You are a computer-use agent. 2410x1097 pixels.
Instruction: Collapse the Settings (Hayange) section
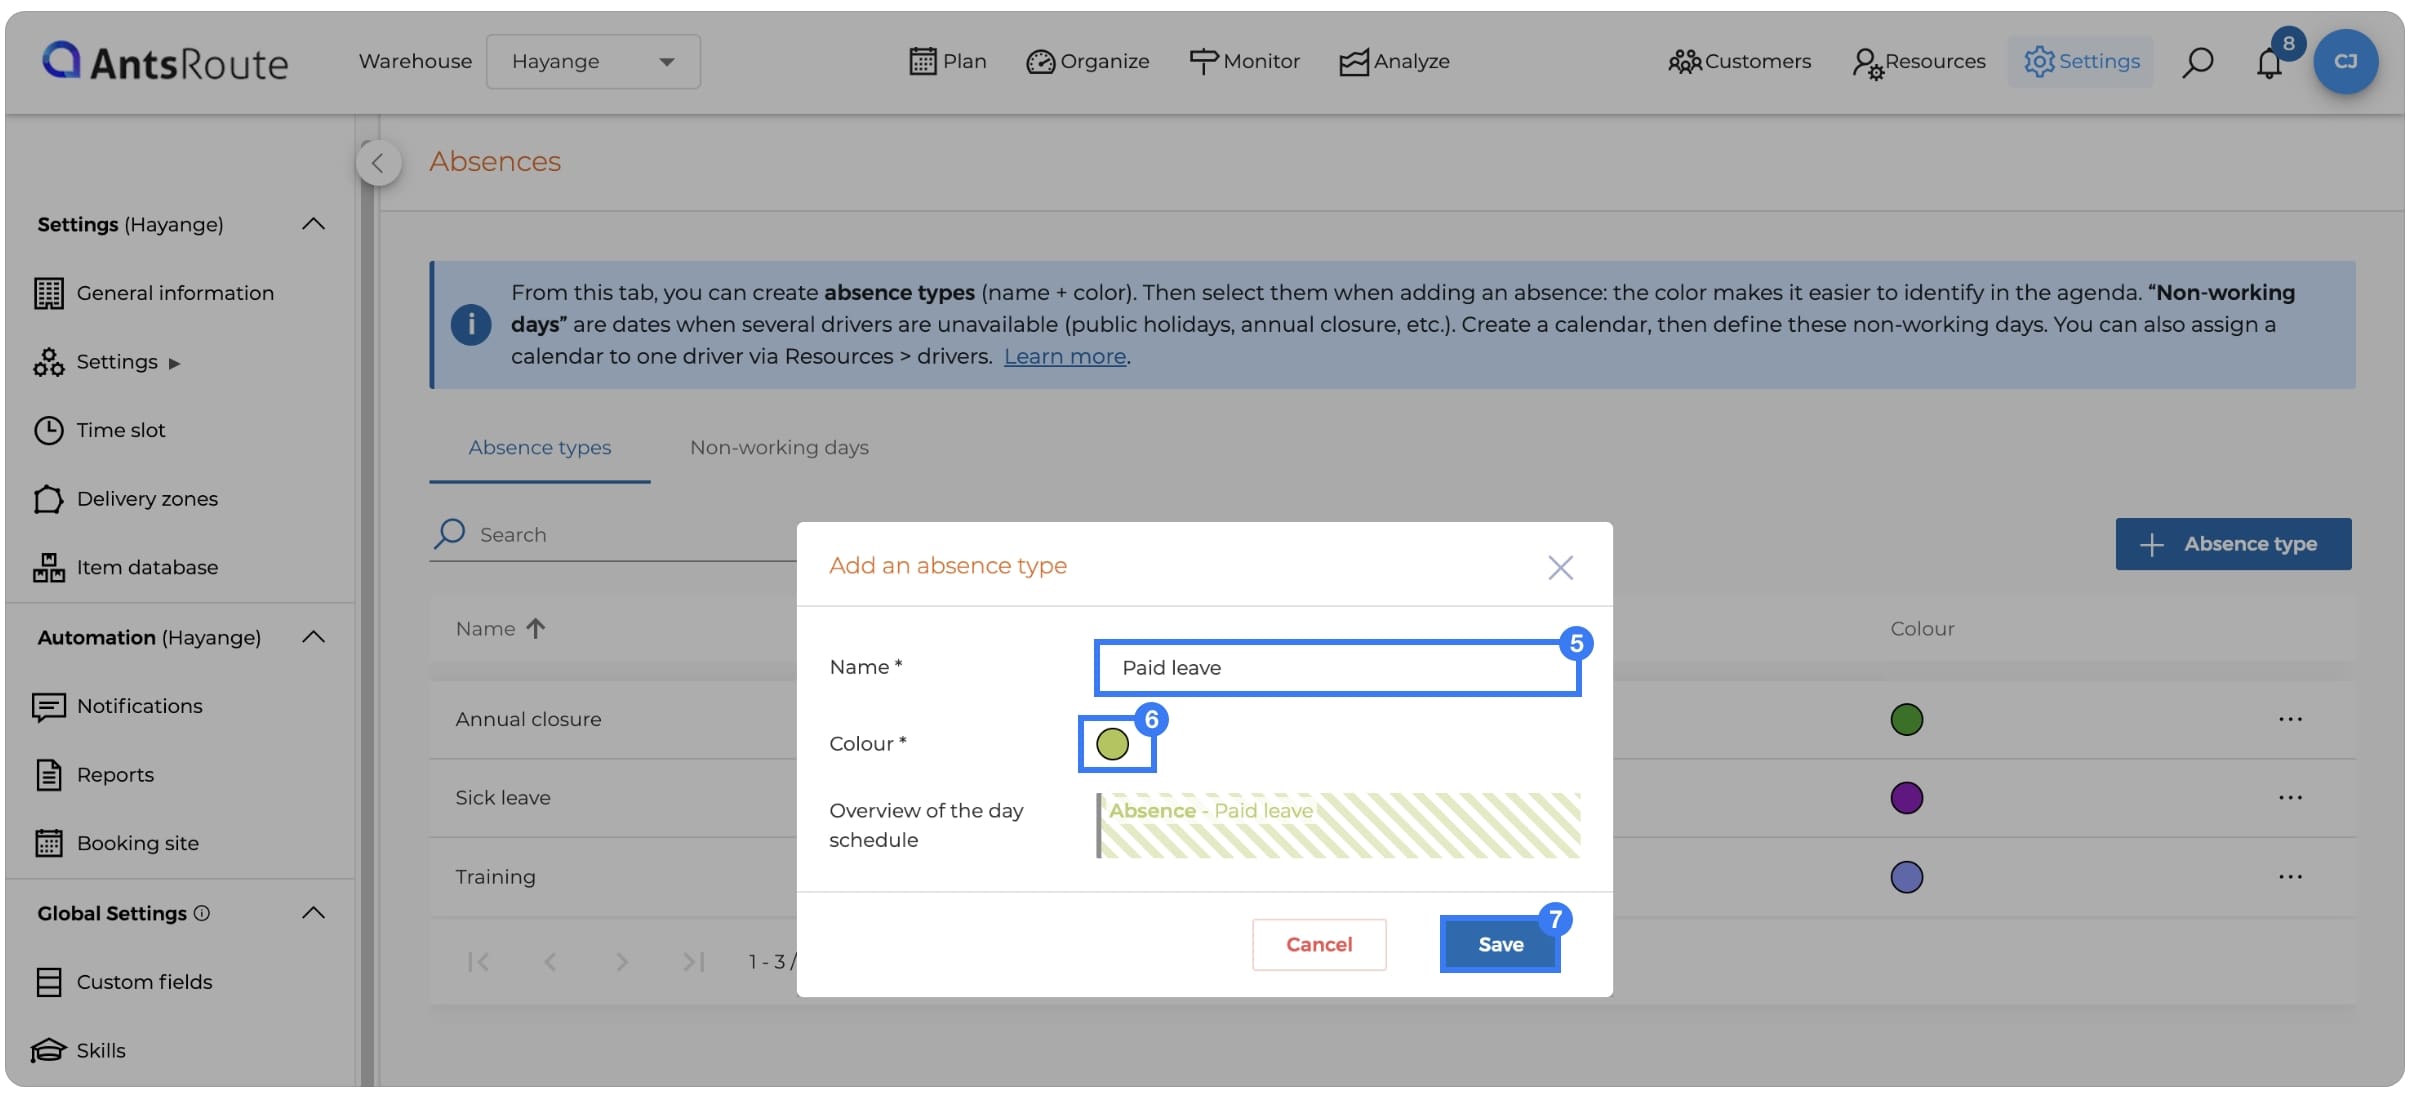(313, 224)
